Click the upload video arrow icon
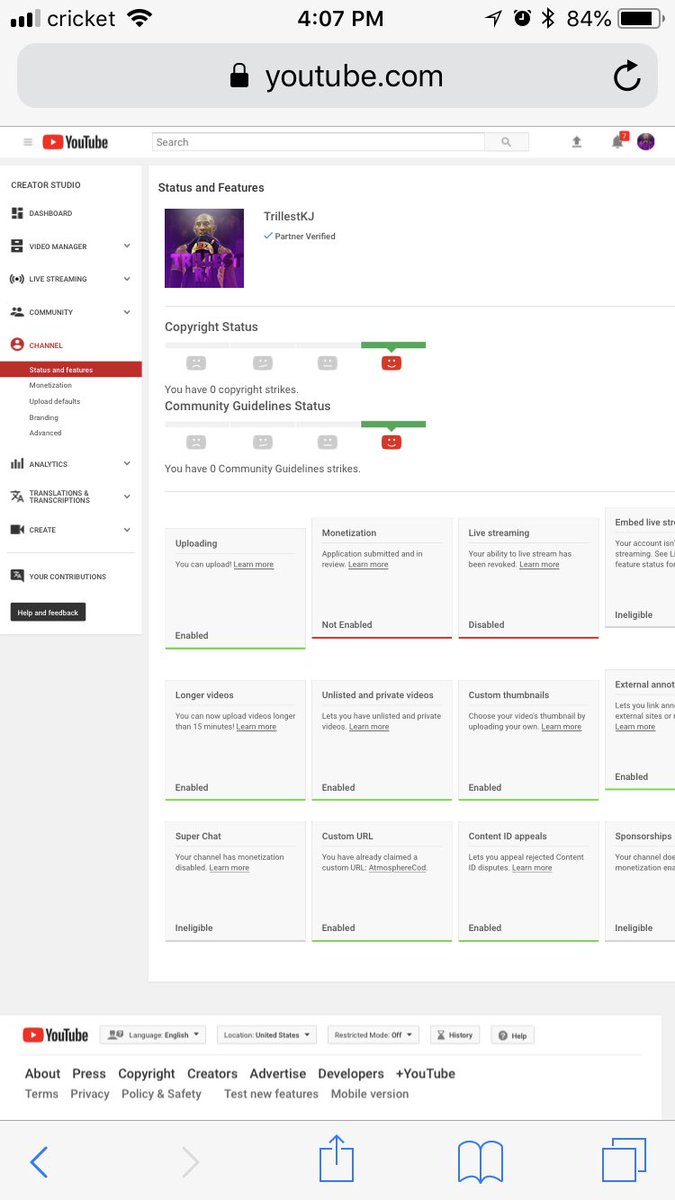Viewport: 675px width, 1200px height. pos(577,142)
